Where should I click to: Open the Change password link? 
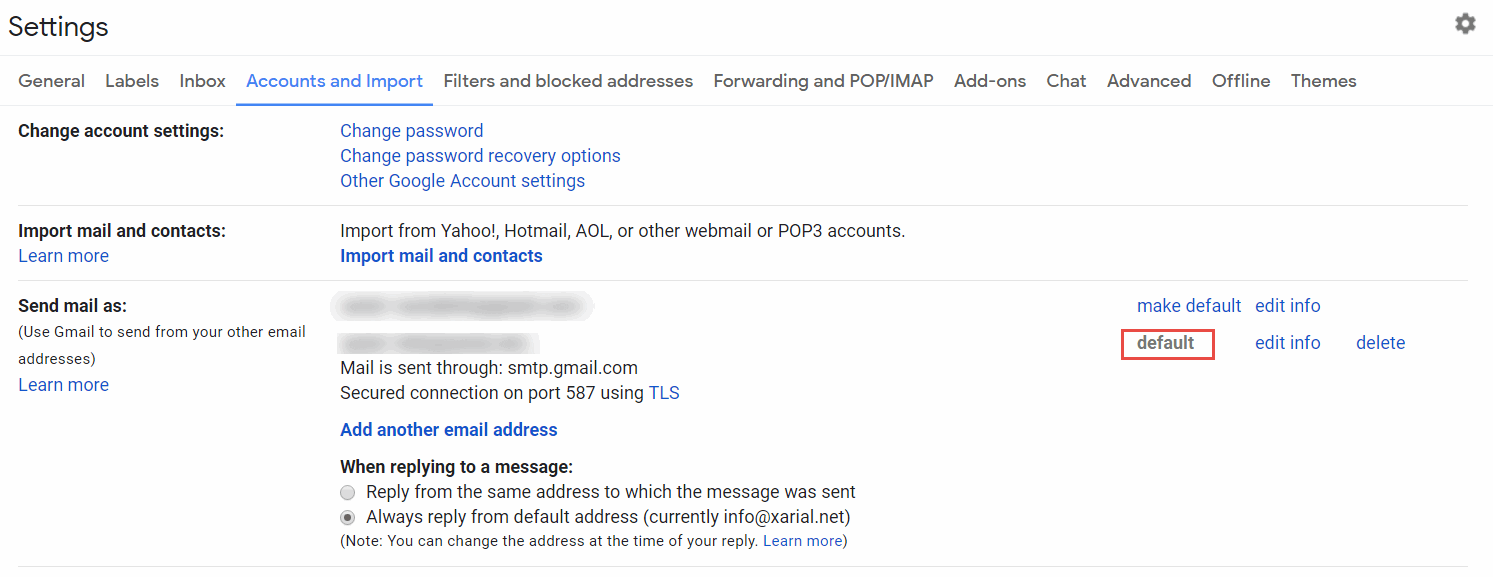[x=411, y=130]
